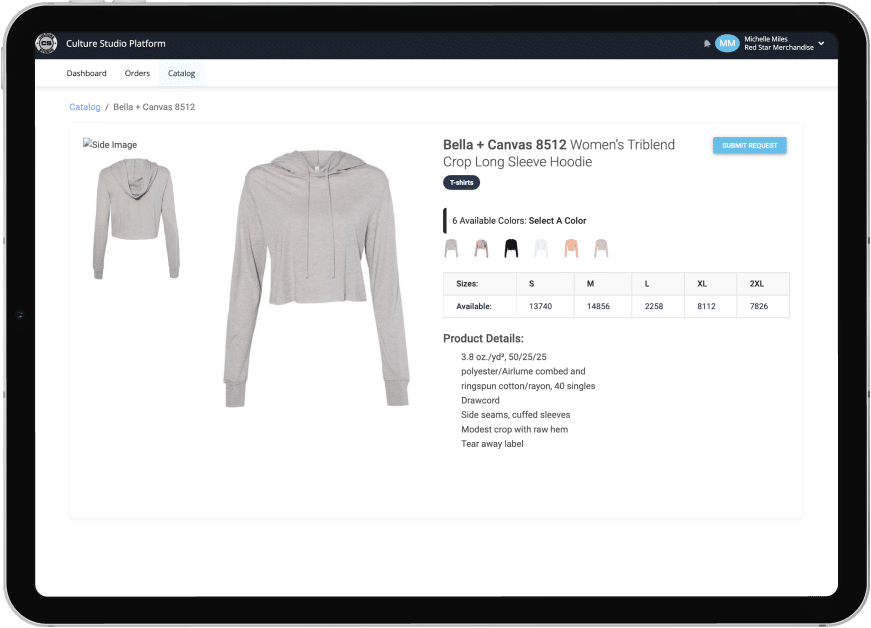871x628 pixels.
Task: Pick the last tan hoodie color
Action: tap(601, 248)
